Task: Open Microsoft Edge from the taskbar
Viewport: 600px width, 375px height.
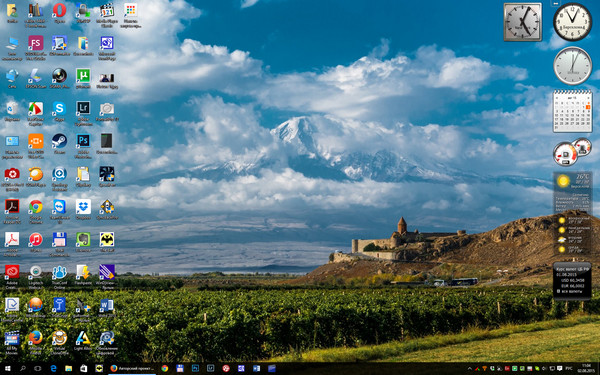Action: [x=54, y=368]
